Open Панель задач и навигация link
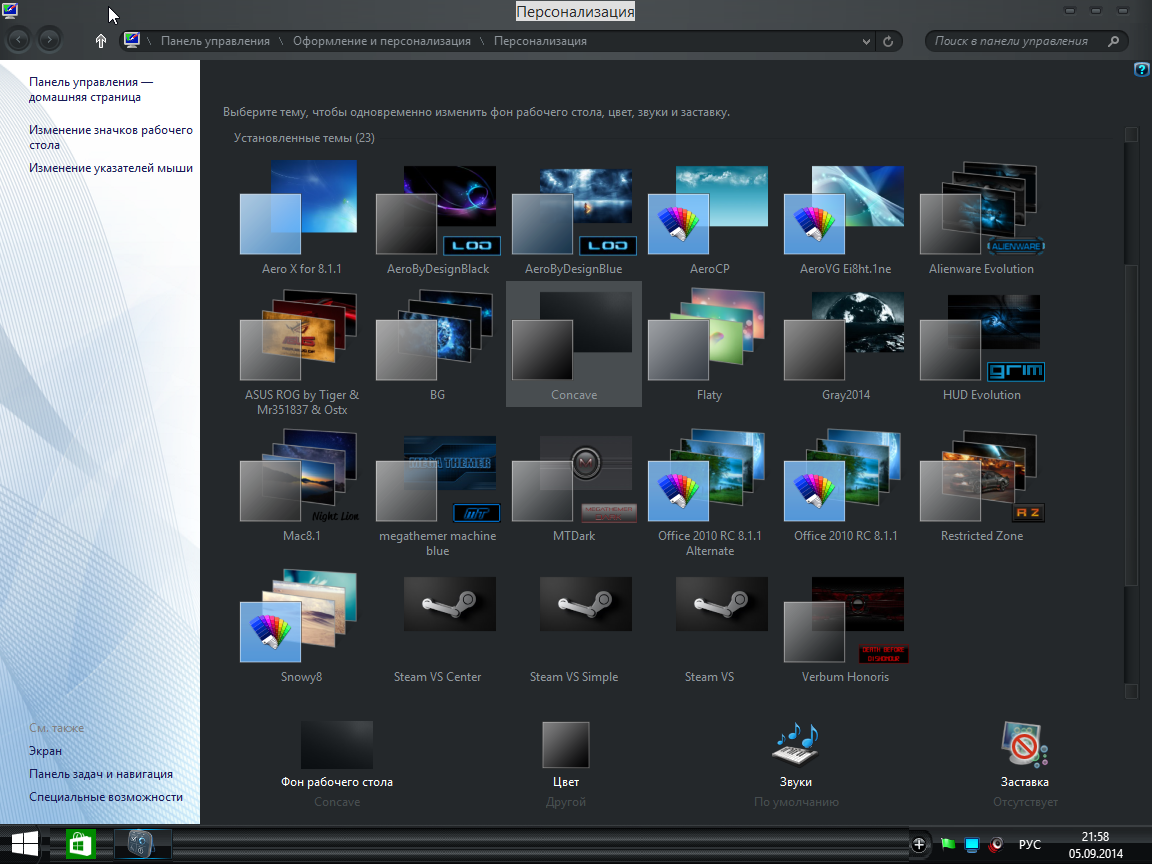 click(x=100, y=774)
